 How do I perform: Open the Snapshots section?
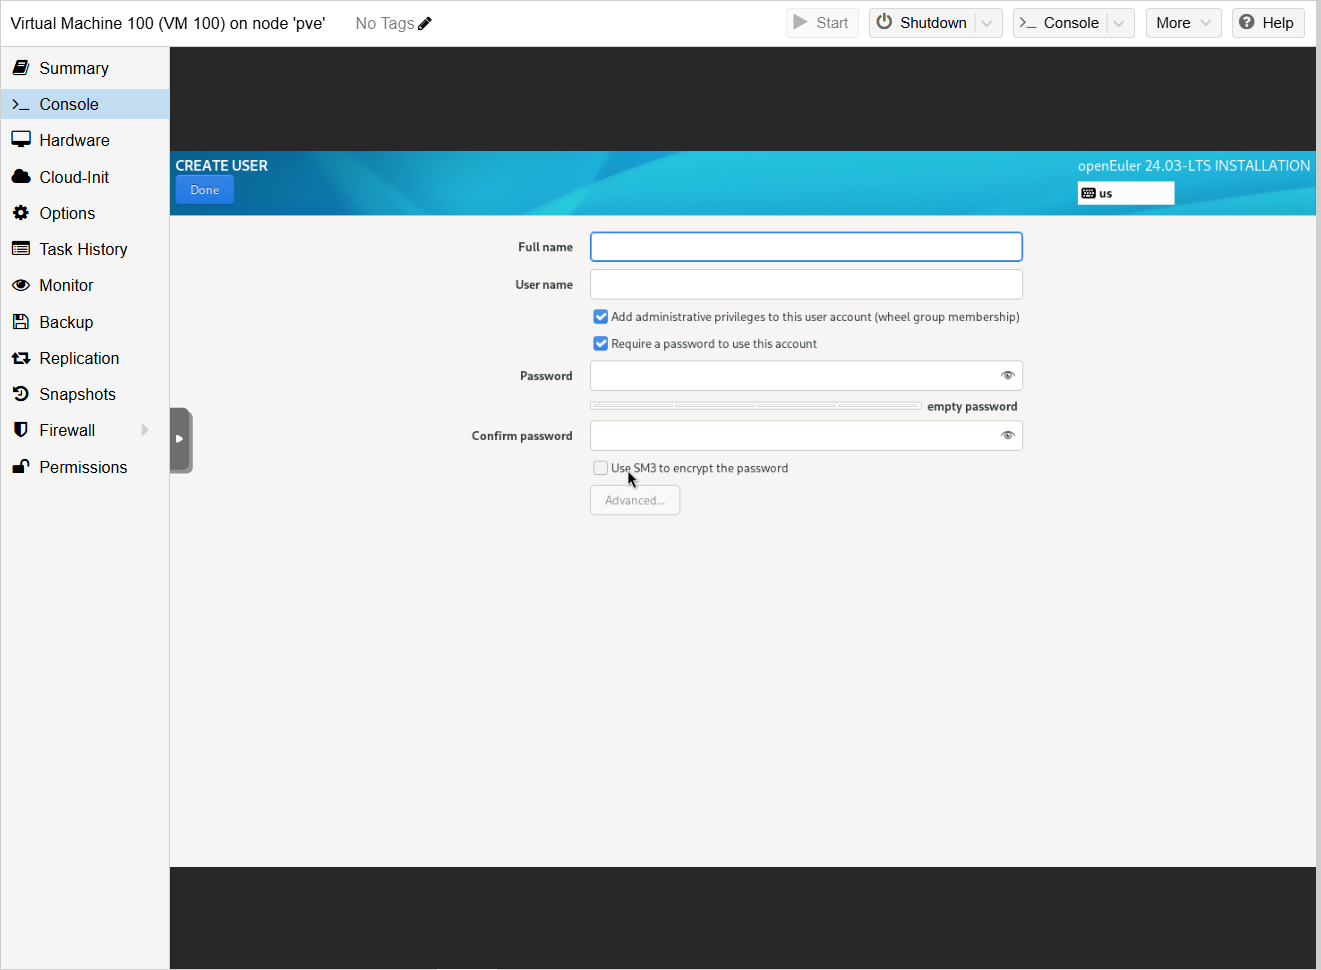77,394
